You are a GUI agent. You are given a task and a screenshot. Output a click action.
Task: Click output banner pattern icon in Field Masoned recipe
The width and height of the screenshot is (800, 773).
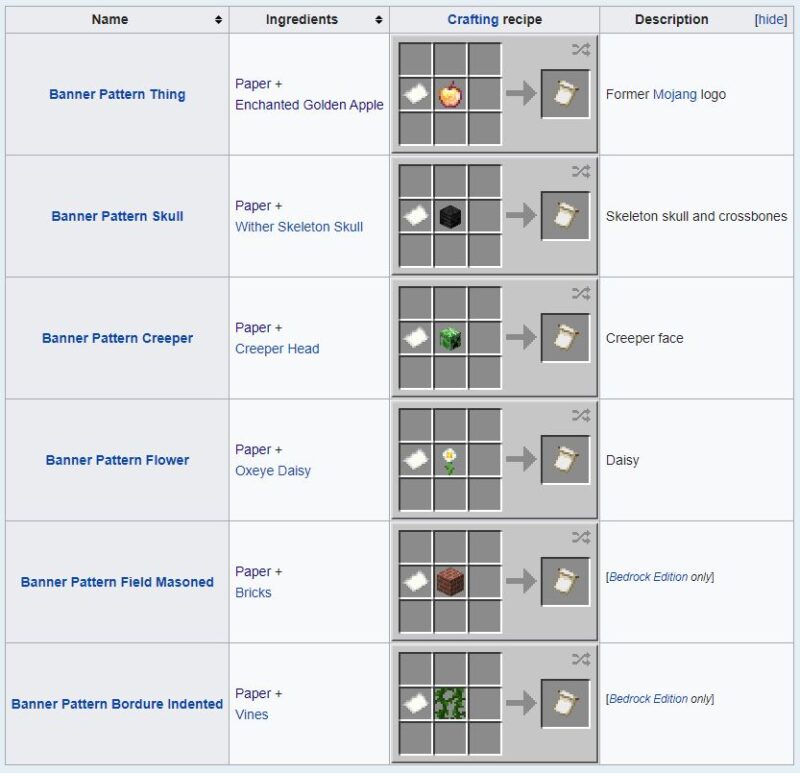click(565, 582)
